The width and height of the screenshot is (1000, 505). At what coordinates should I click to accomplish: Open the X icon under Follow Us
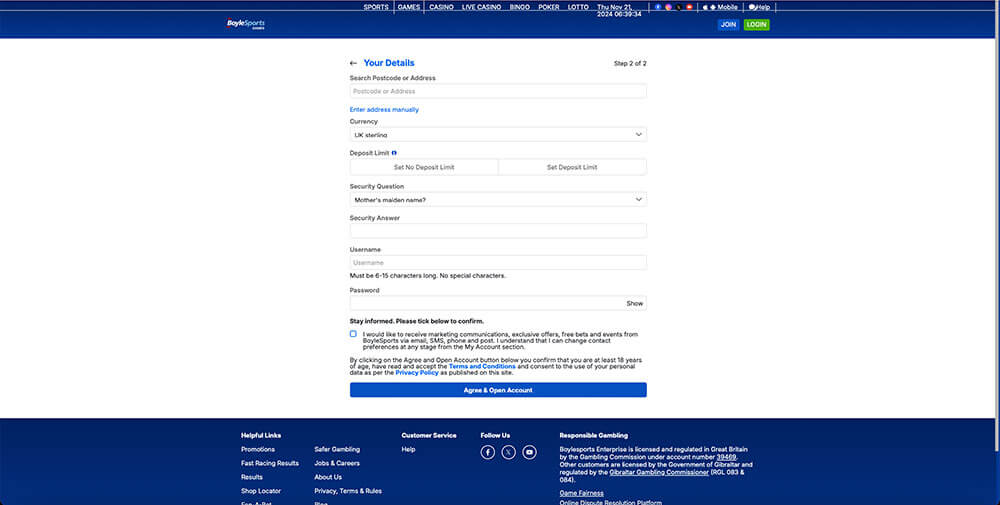[508, 452]
